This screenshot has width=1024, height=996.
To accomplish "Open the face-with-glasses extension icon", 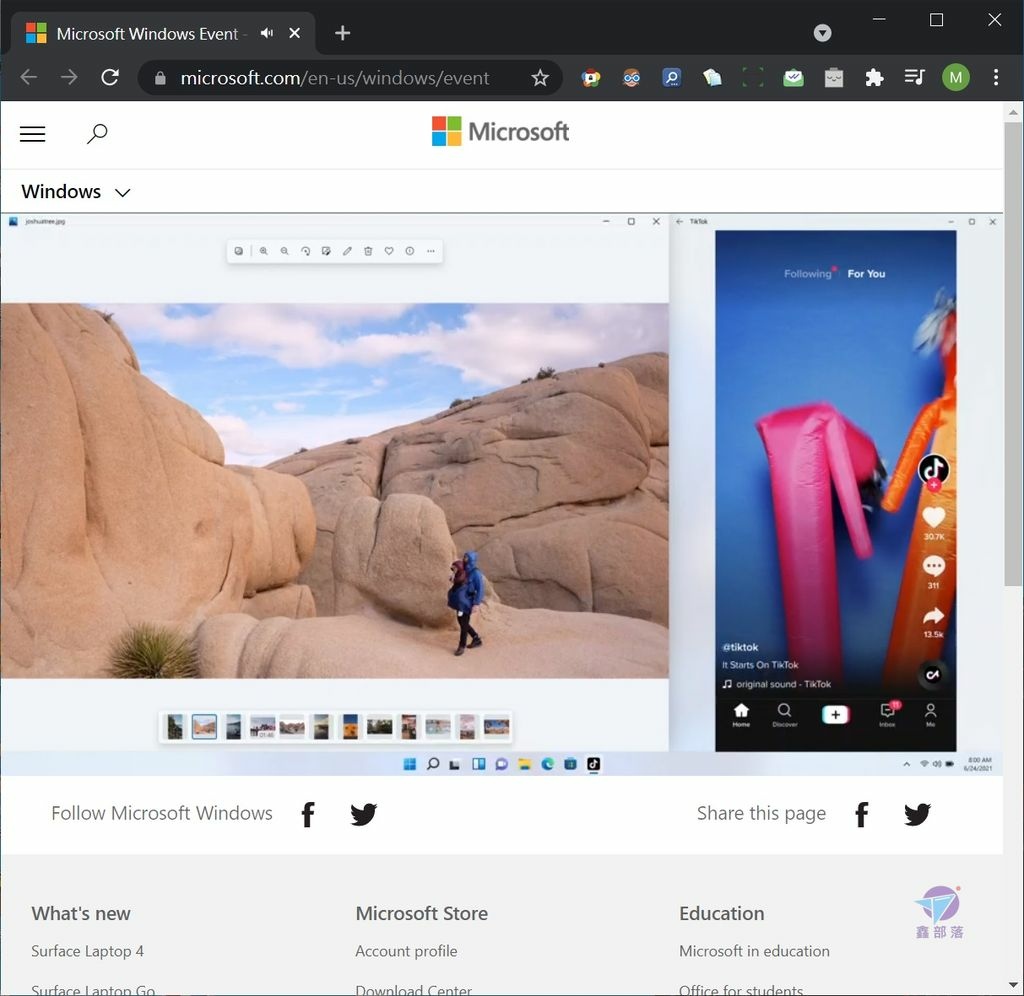I will click(631, 78).
